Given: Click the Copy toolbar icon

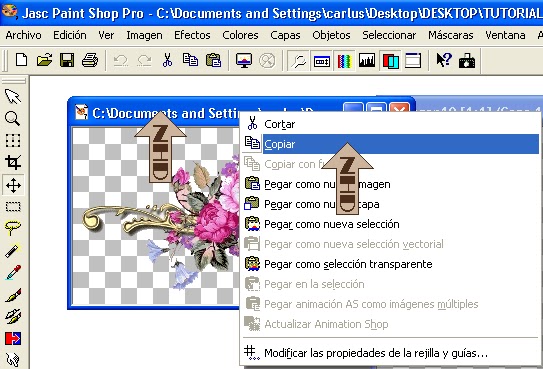Looking at the screenshot, I should [190, 60].
